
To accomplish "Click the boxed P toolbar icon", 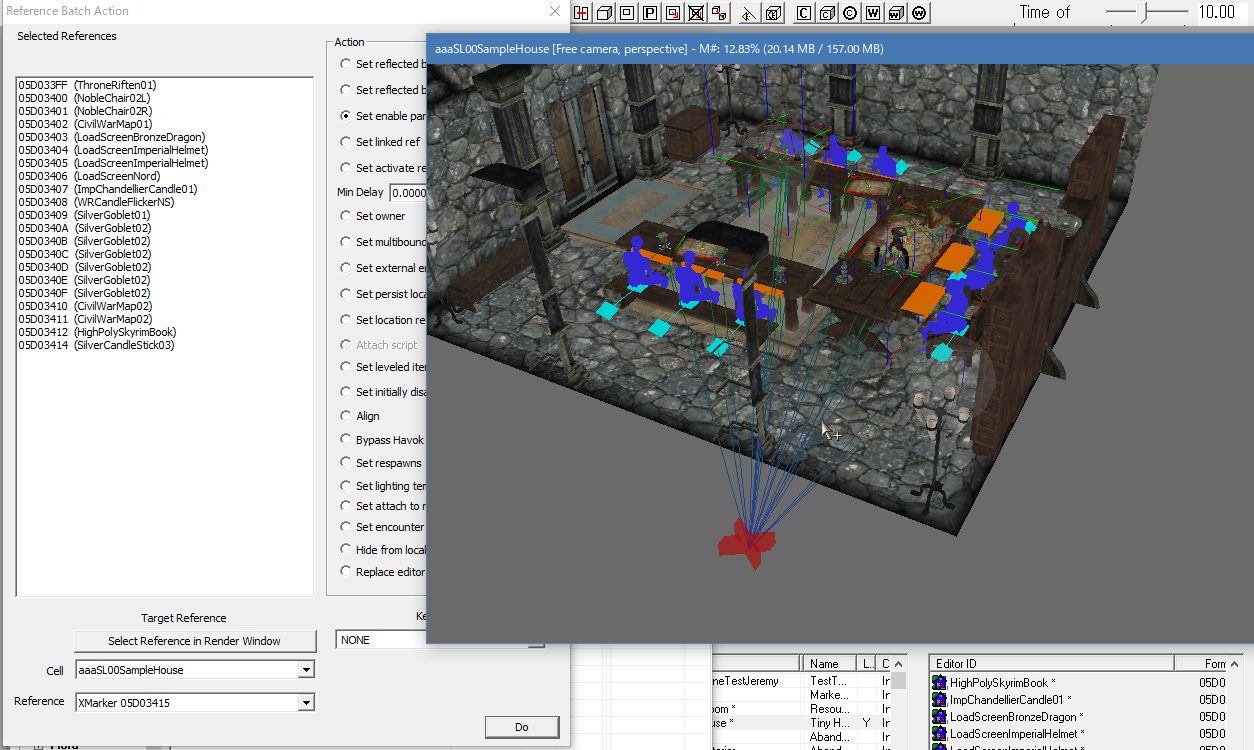I will pyautogui.click(x=650, y=13).
